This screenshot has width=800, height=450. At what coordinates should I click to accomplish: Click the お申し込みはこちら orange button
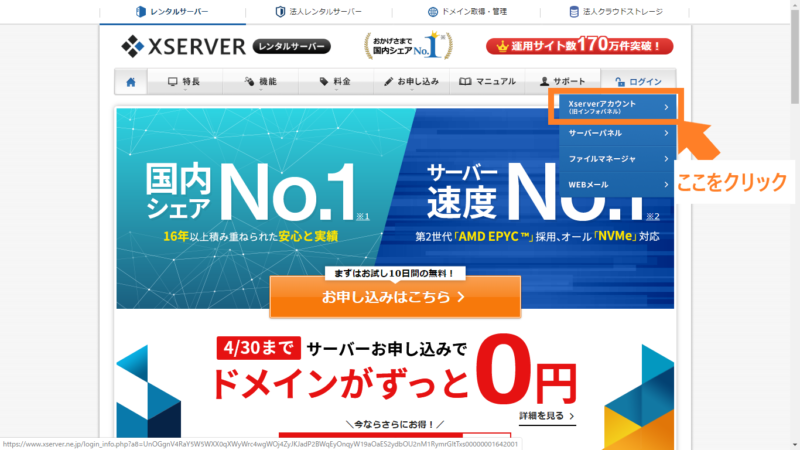pos(395,297)
